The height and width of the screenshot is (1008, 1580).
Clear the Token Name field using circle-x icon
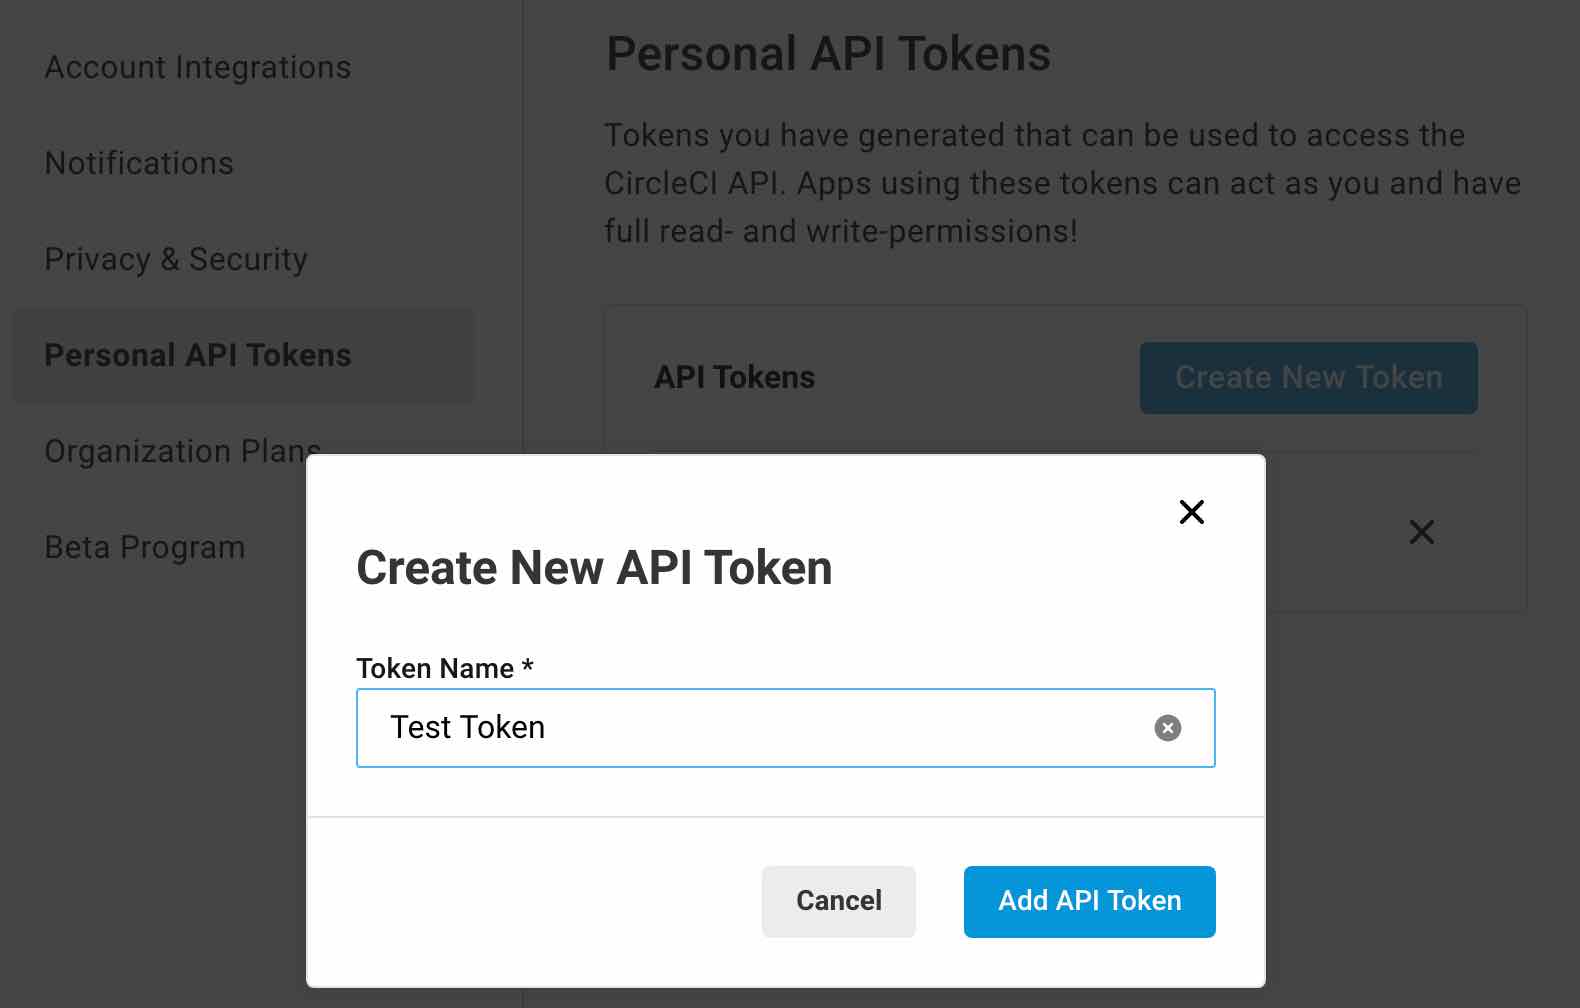[1167, 728]
